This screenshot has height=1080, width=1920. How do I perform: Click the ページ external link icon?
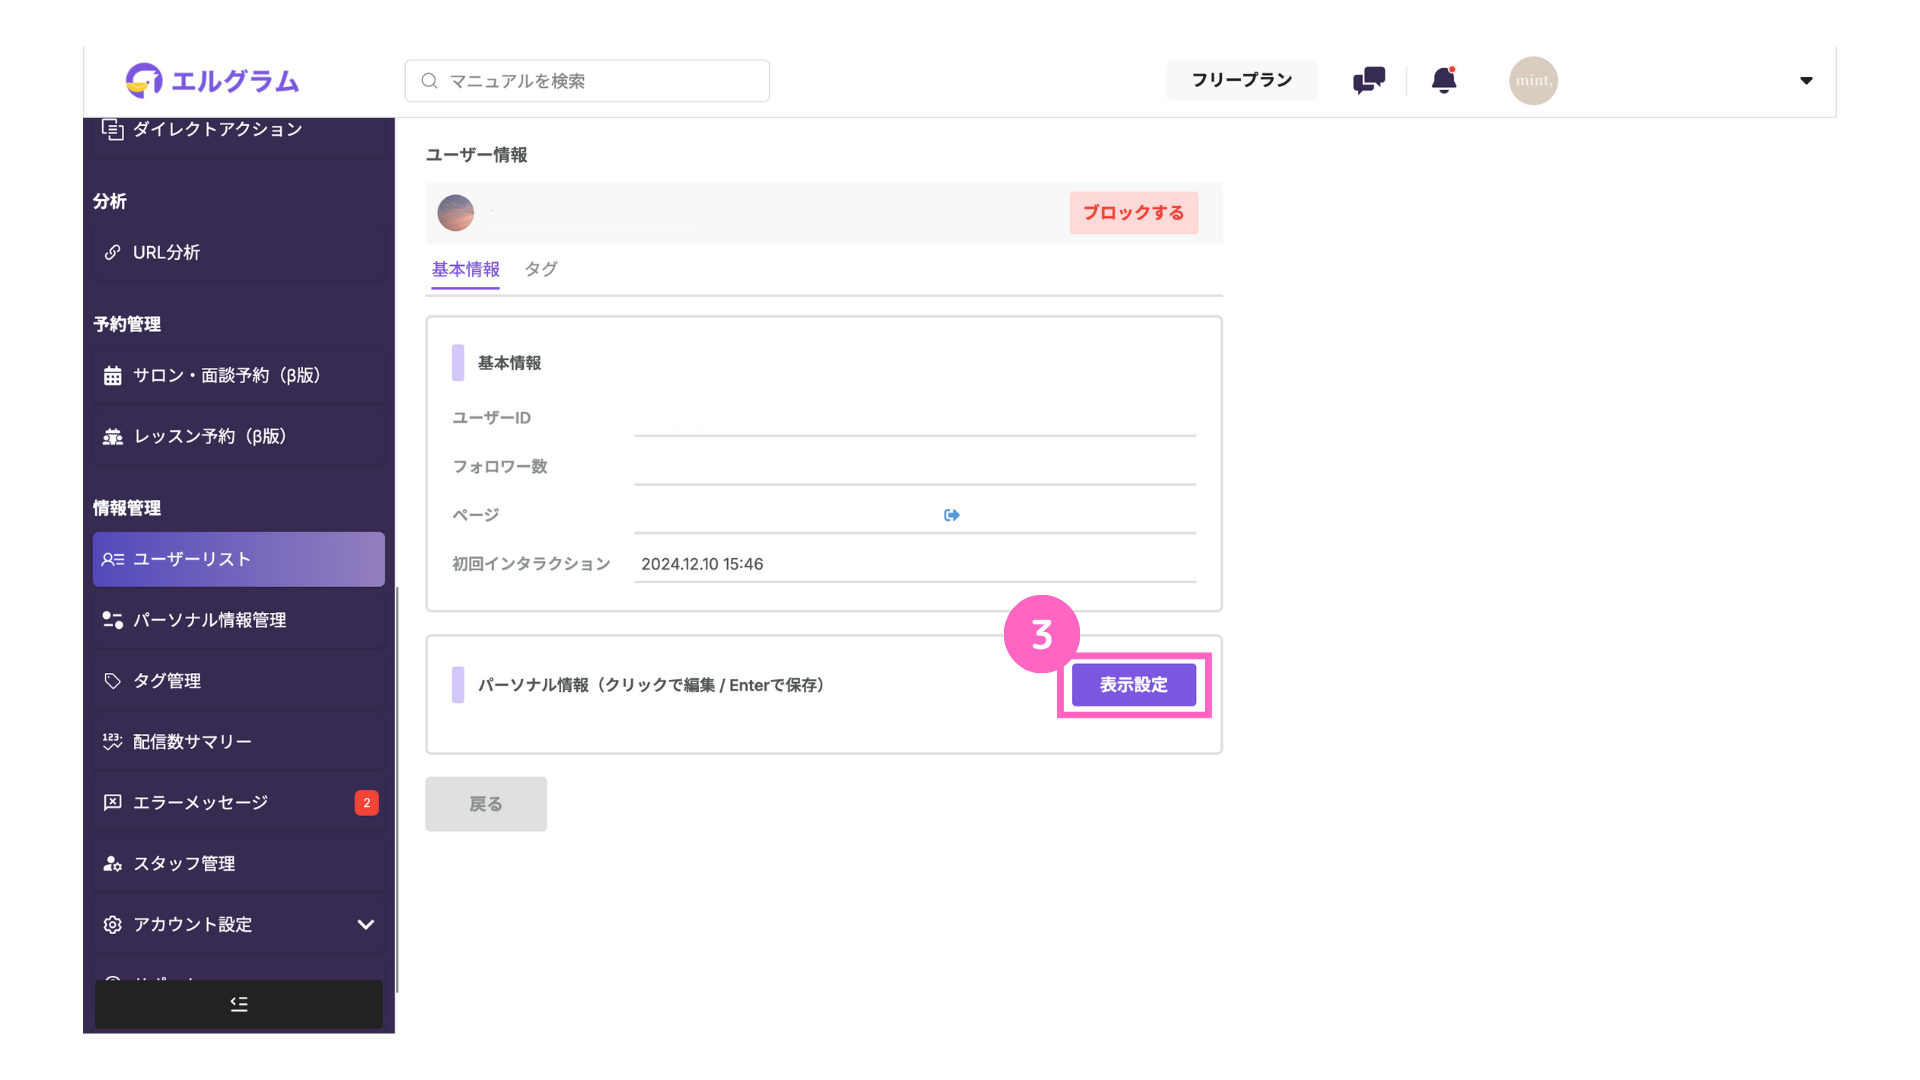point(952,515)
